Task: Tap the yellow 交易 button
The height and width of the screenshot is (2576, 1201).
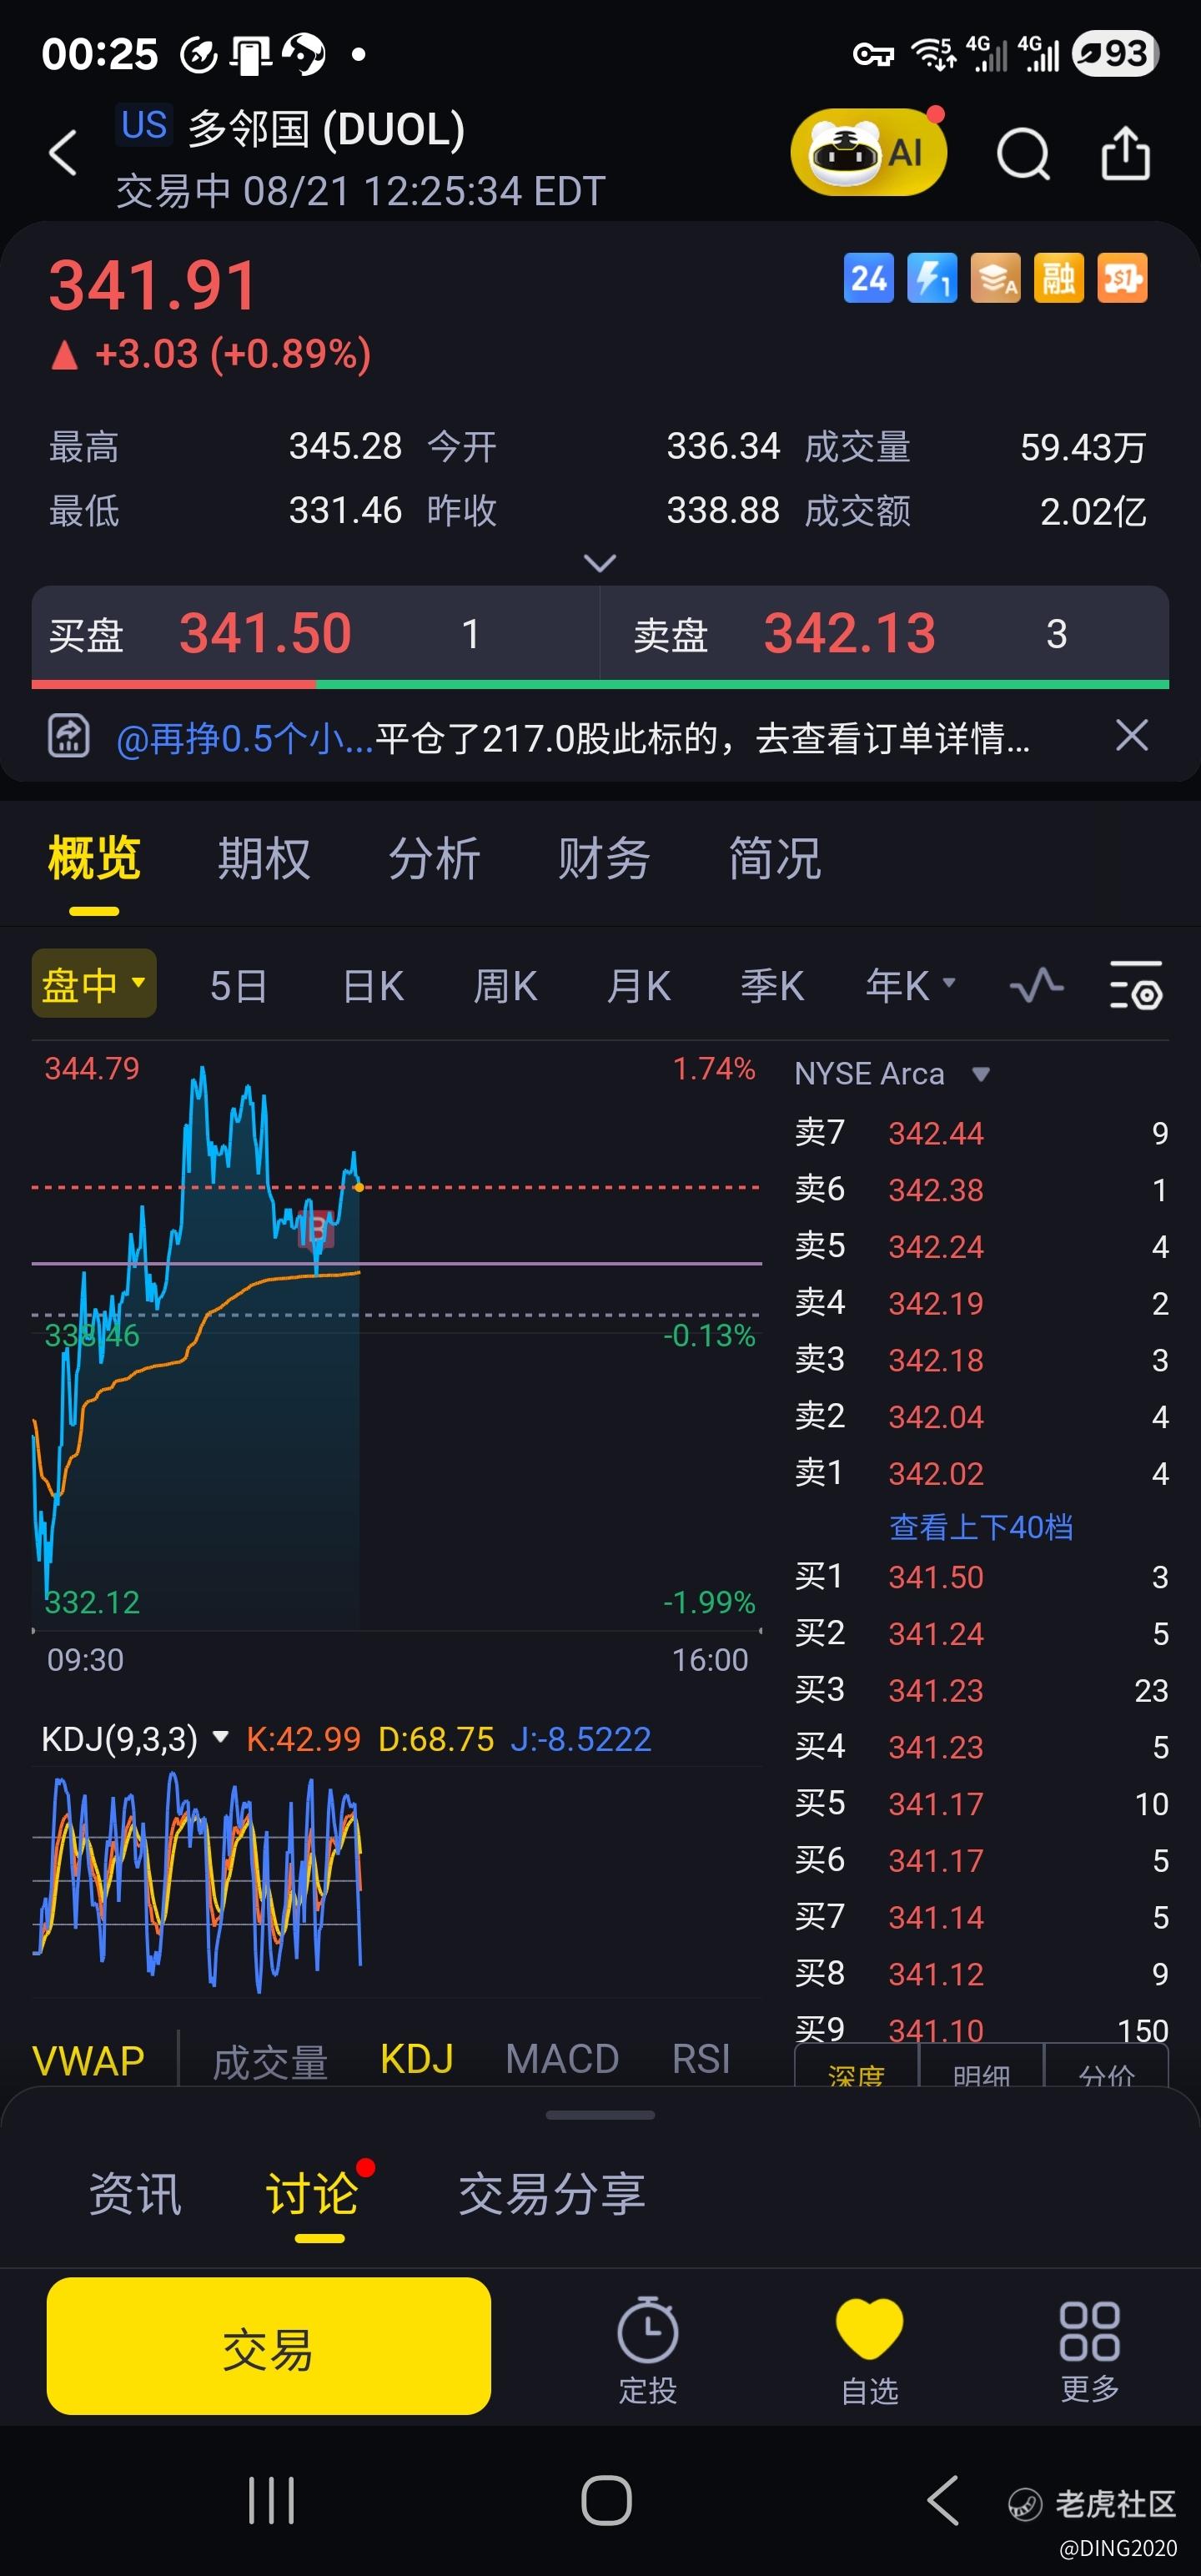Action: (268, 2347)
